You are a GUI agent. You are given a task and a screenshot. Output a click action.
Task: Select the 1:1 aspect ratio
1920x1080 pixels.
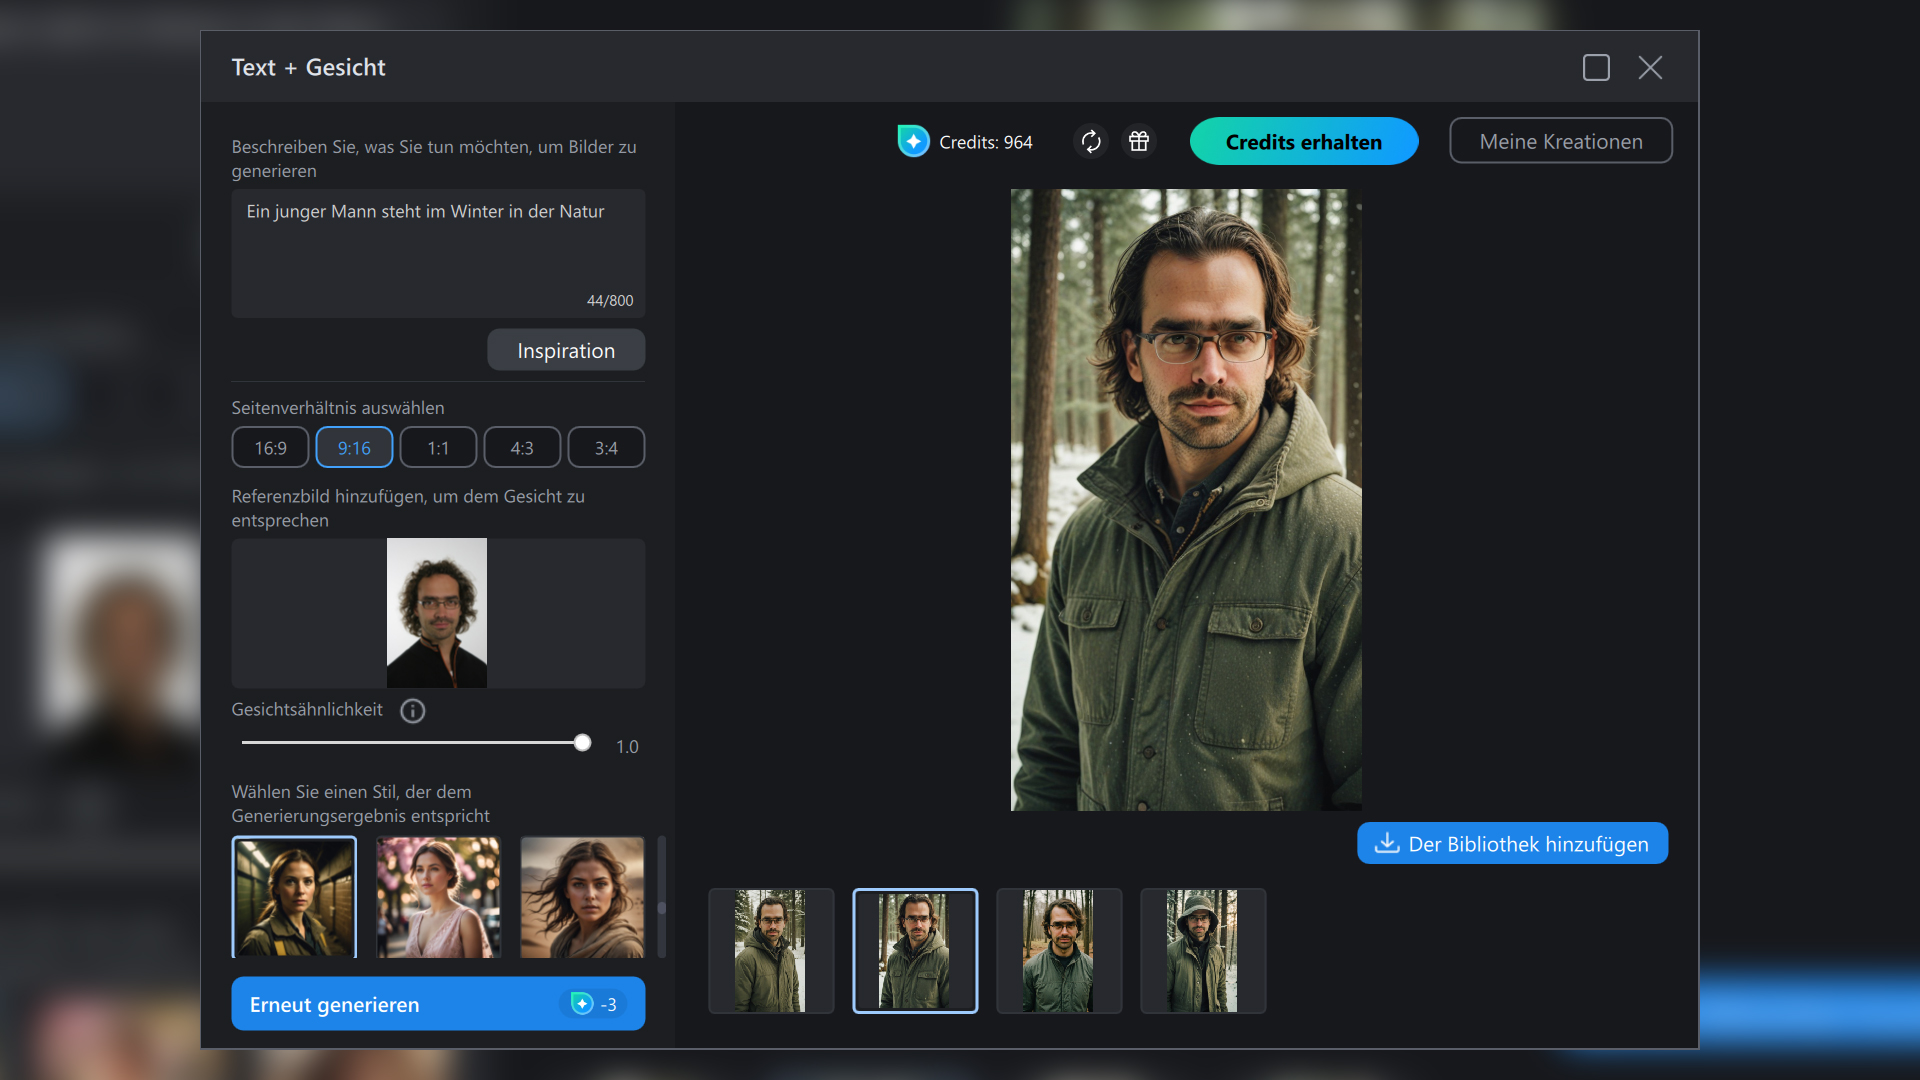click(438, 448)
